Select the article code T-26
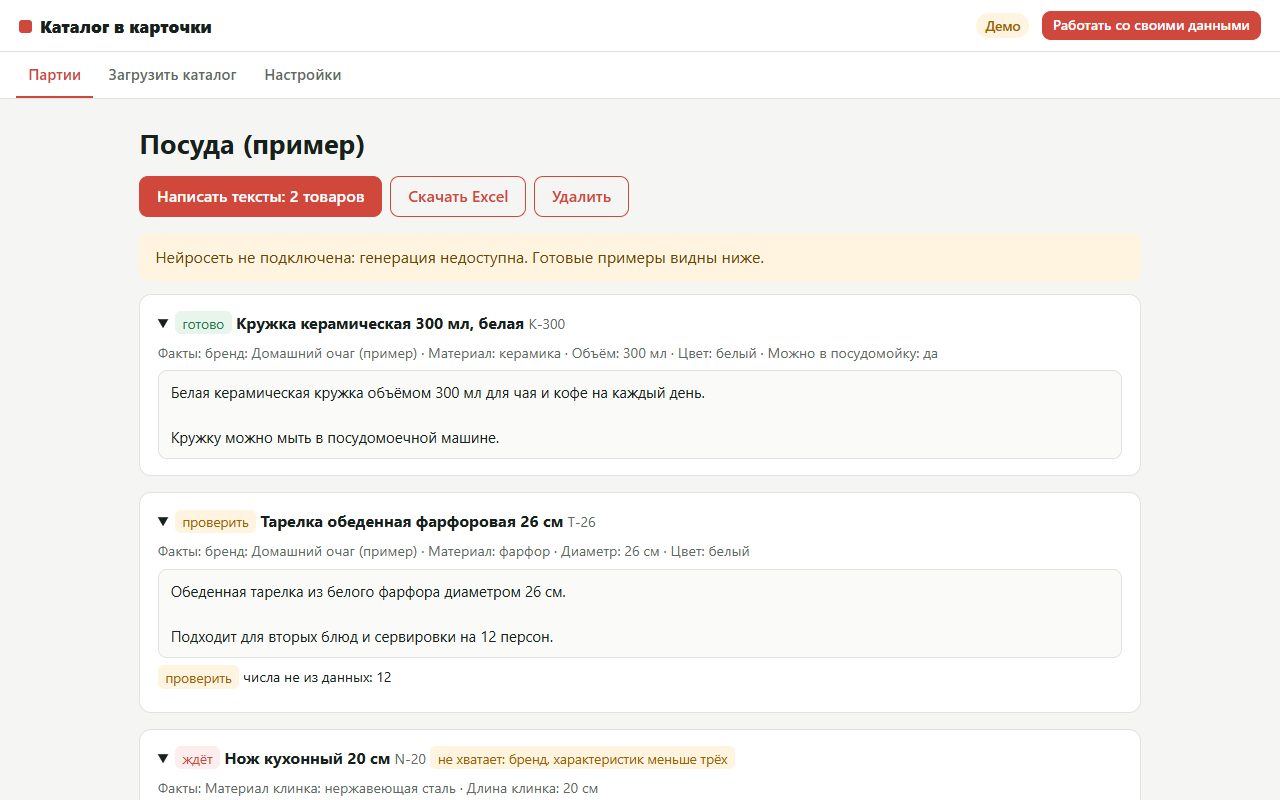The image size is (1280, 800). 582,522
